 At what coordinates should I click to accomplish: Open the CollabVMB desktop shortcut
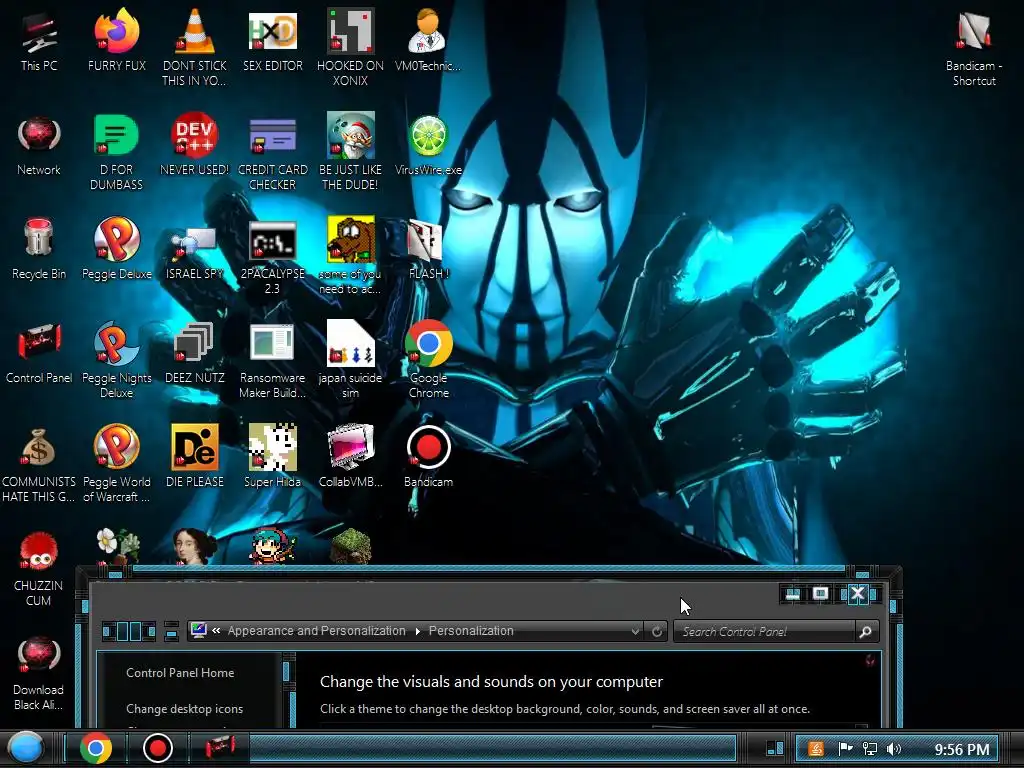click(350, 457)
